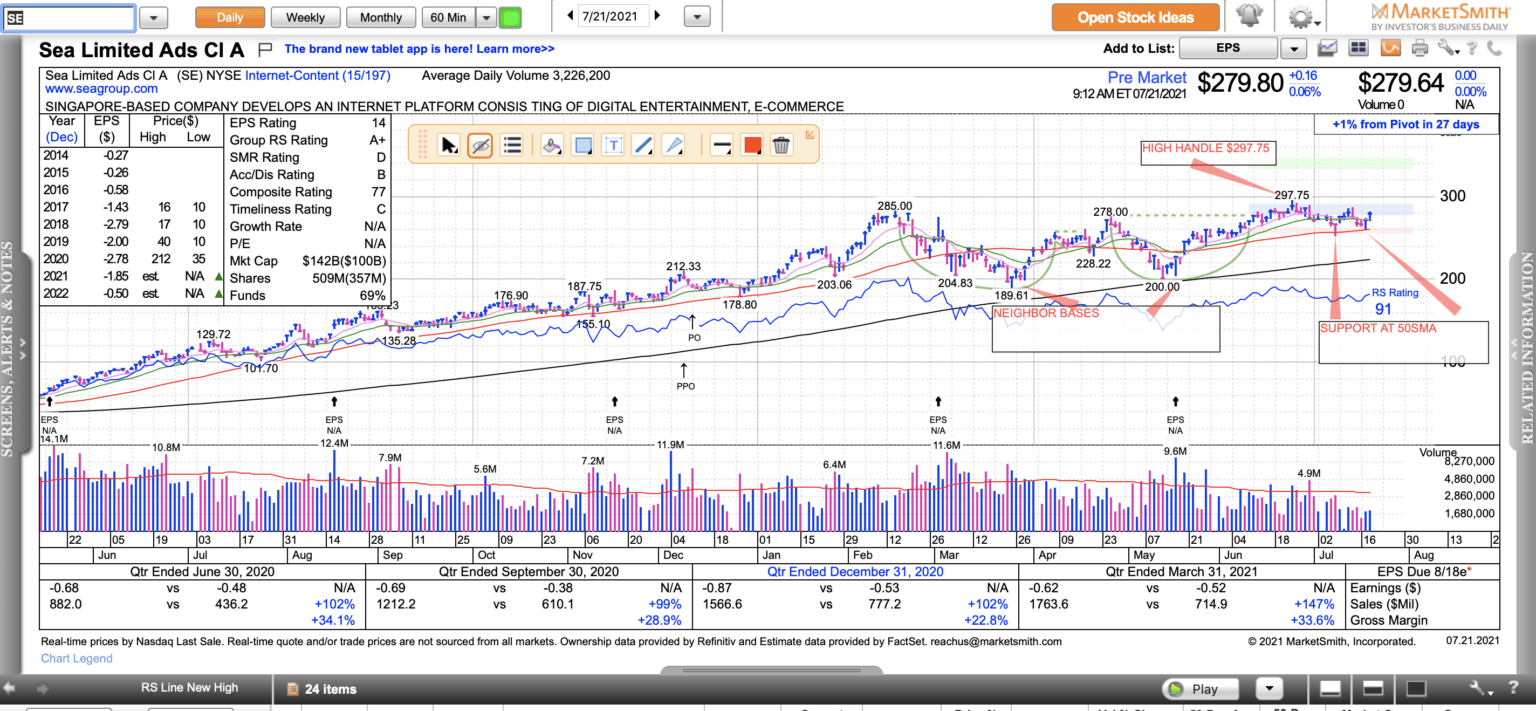Select the 60 Min intraday button
Image resolution: width=1536 pixels, height=711 pixels.
click(448, 17)
